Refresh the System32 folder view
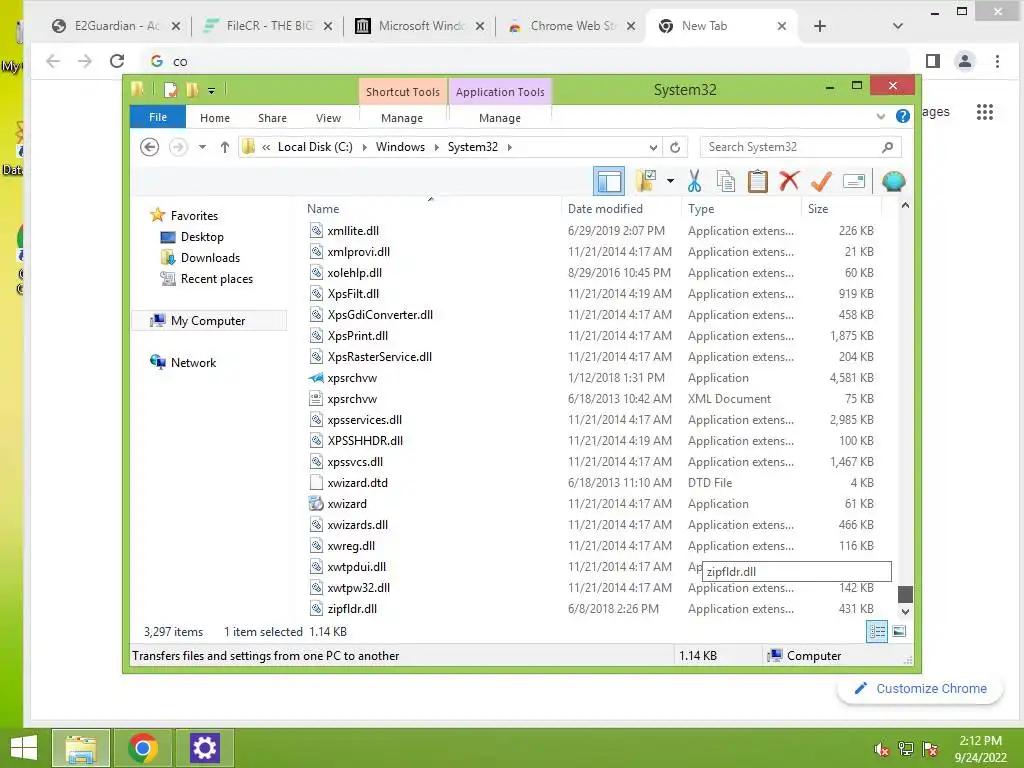Image resolution: width=1024 pixels, height=768 pixels. (x=675, y=147)
